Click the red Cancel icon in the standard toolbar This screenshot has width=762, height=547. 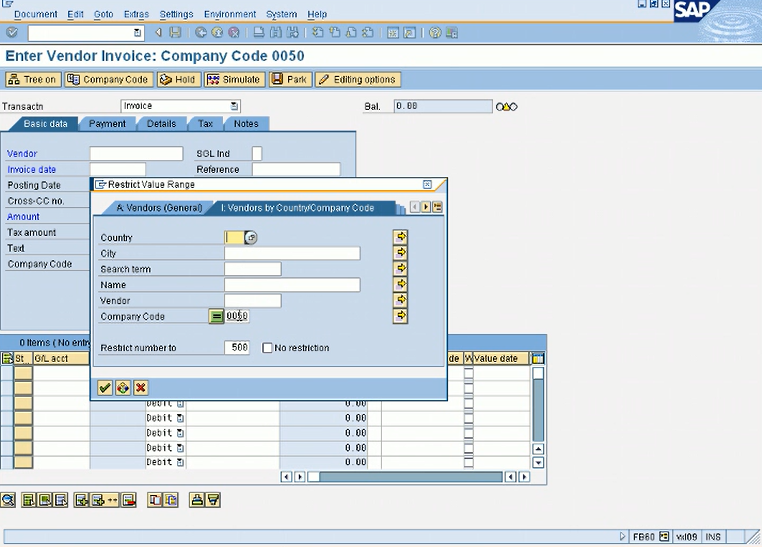click(234, 33)
